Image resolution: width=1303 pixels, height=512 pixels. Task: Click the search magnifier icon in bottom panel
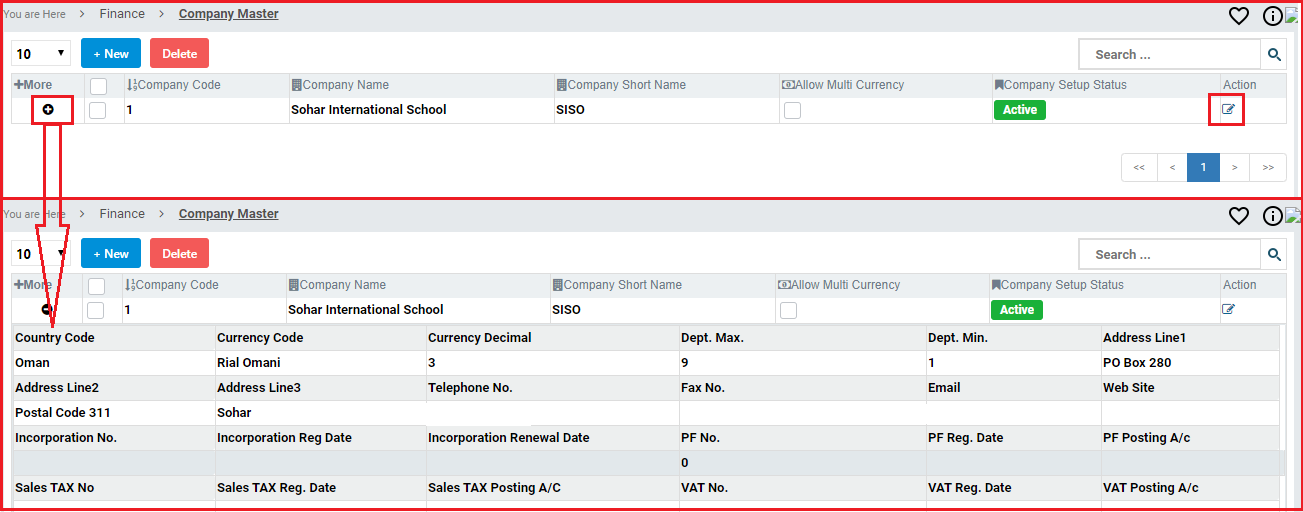tap(1274, 255)
